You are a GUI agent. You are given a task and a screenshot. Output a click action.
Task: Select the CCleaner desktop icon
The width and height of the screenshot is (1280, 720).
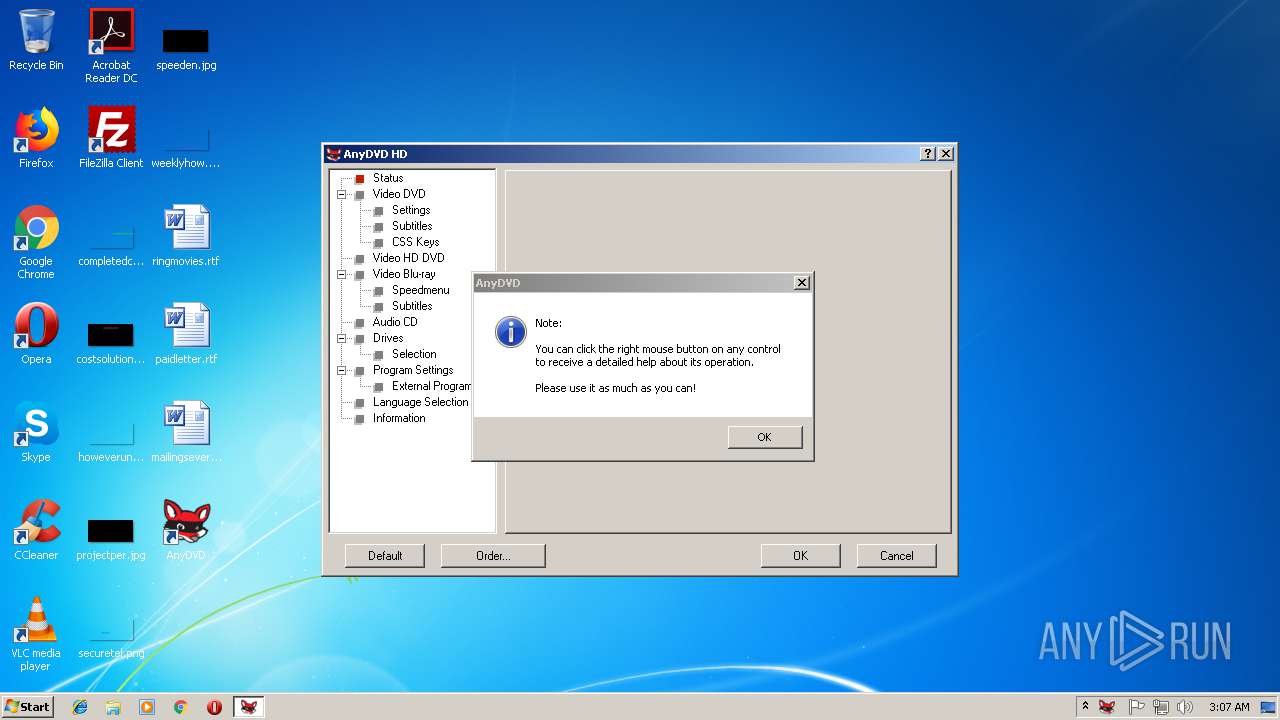pos(36,530)
